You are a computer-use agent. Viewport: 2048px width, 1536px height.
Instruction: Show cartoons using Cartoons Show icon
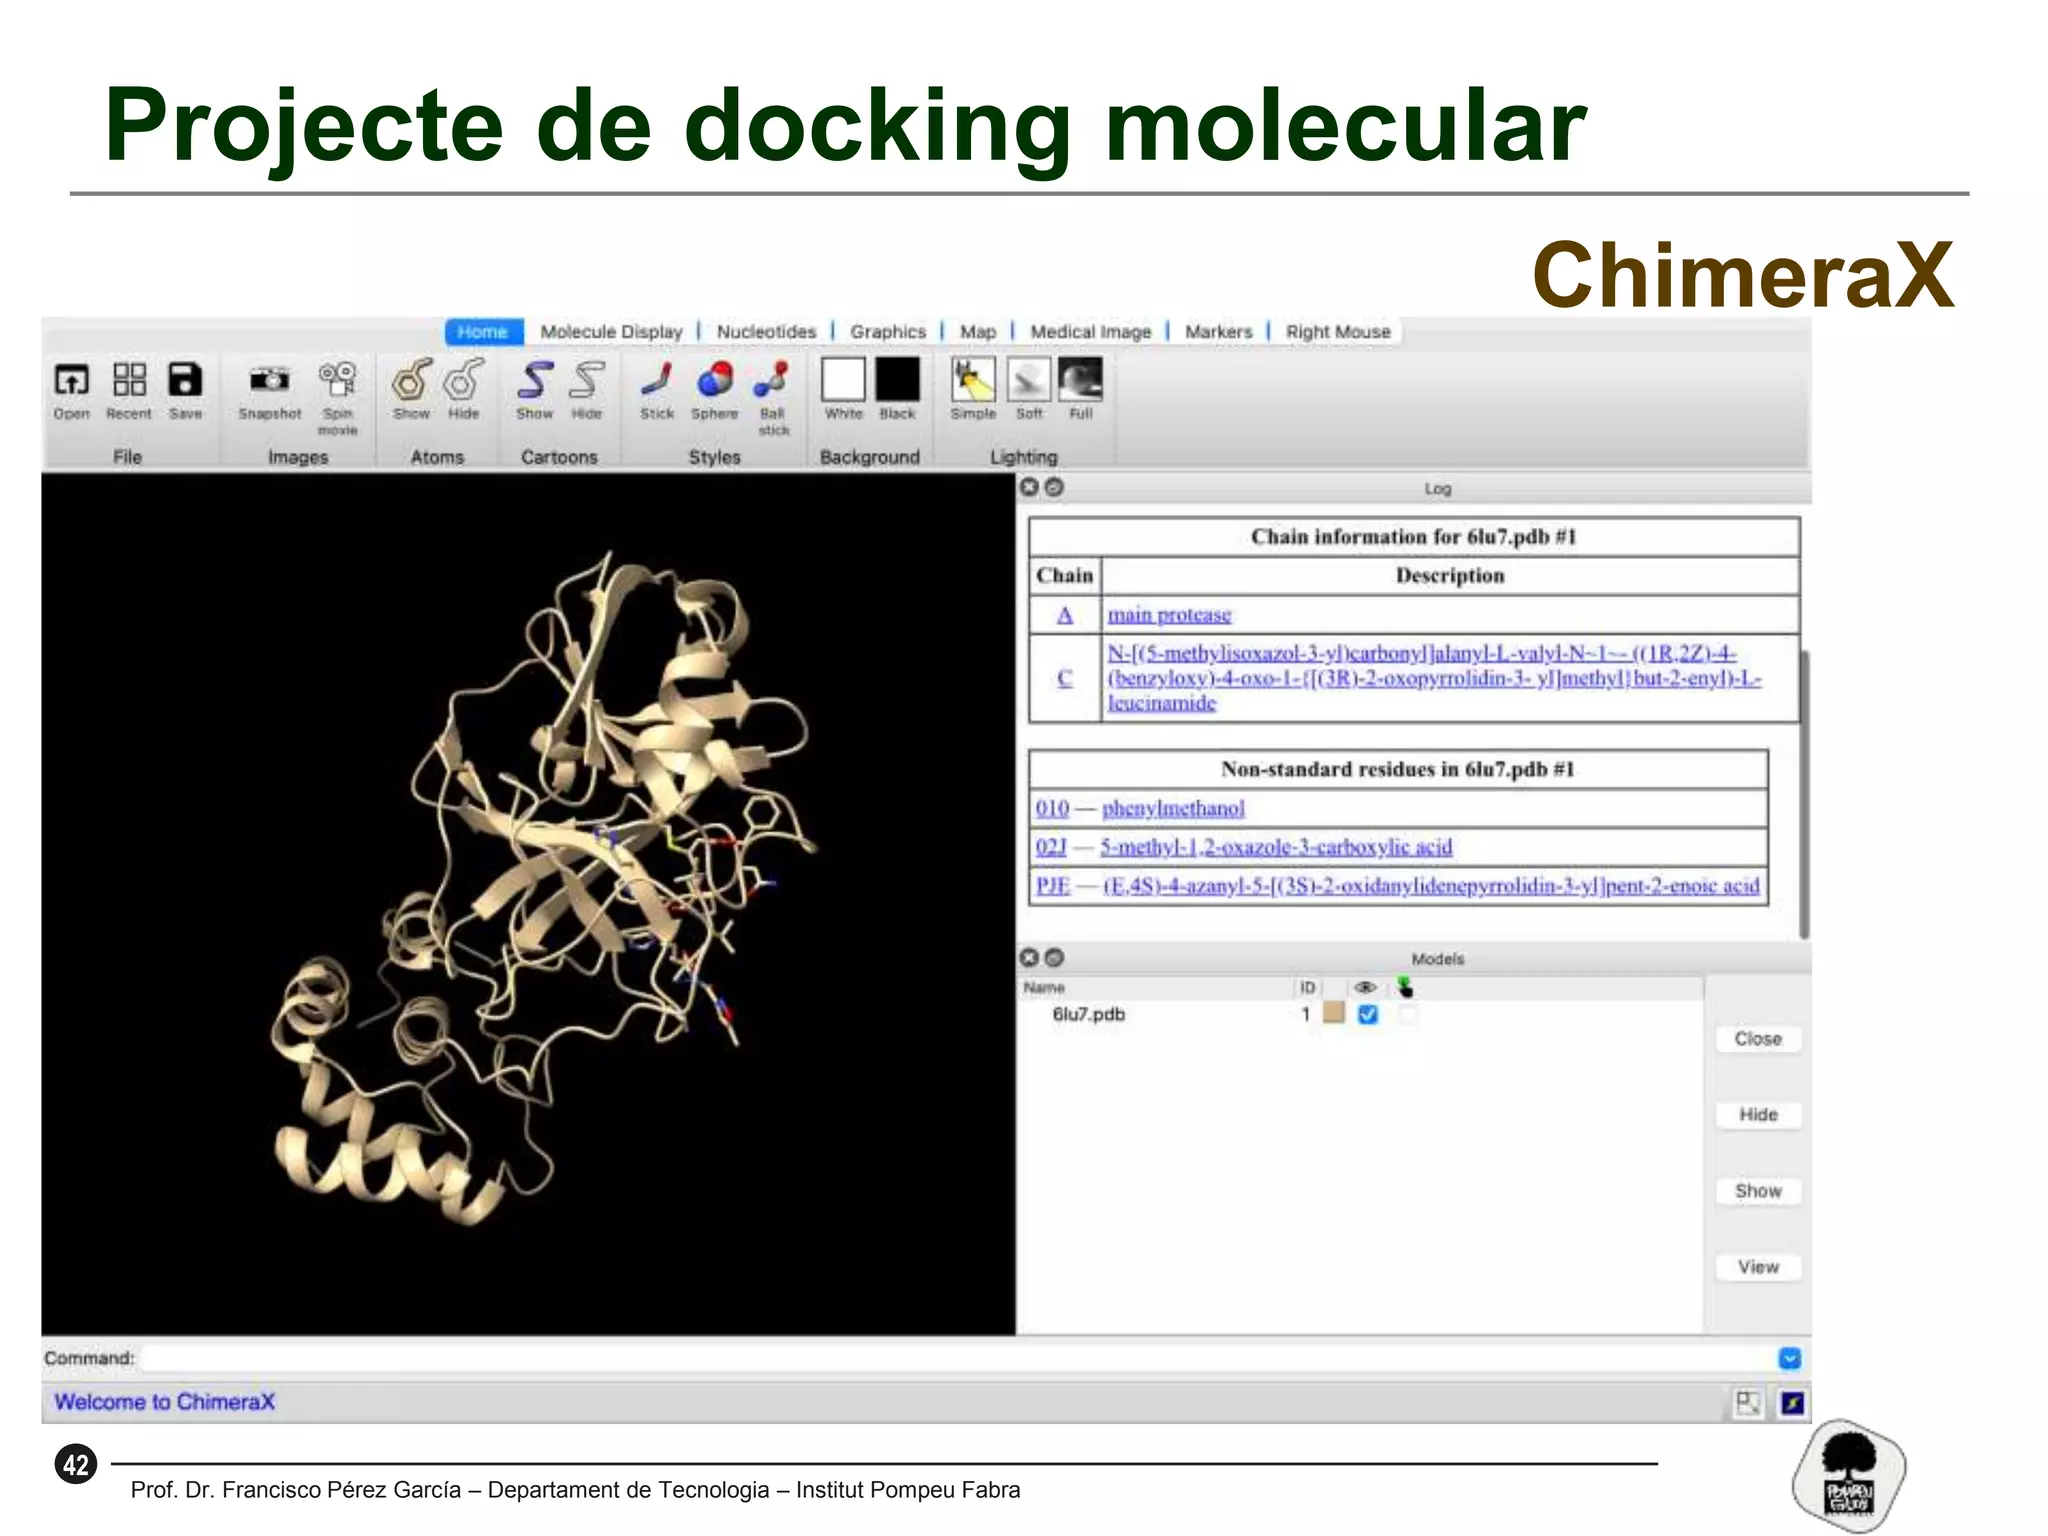[535, 390]
